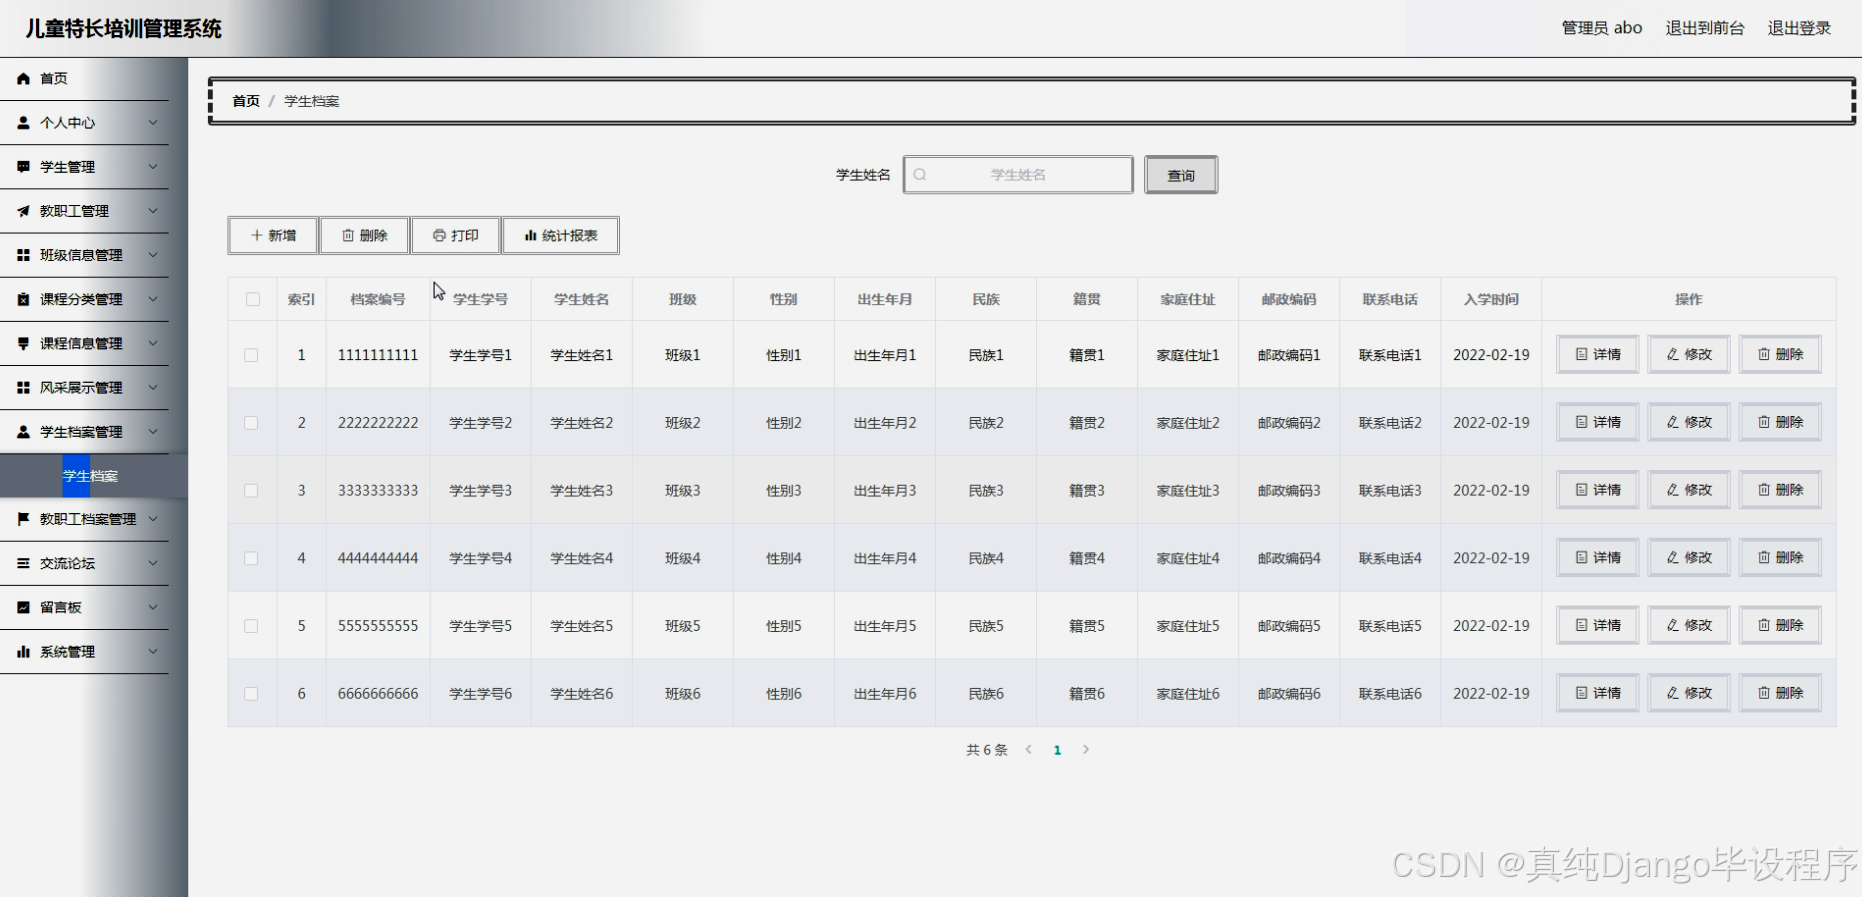1862x897 pixels.
Task: Click the grid icon for 风采展示管理
Action: coord(23,387)
